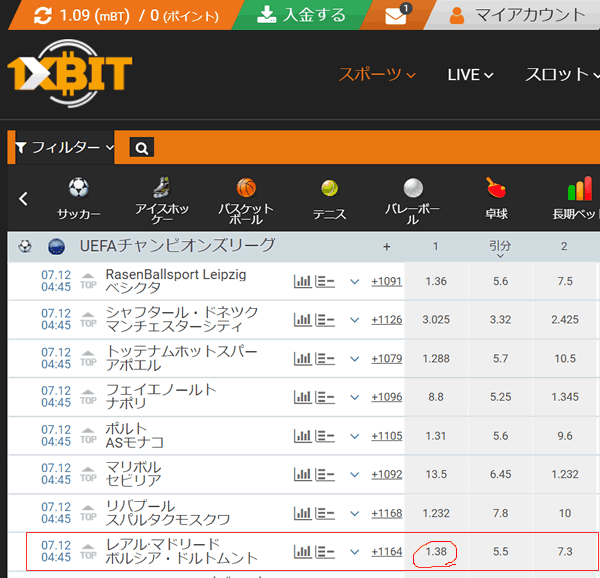Open the スロット menu

coord(562,75)
